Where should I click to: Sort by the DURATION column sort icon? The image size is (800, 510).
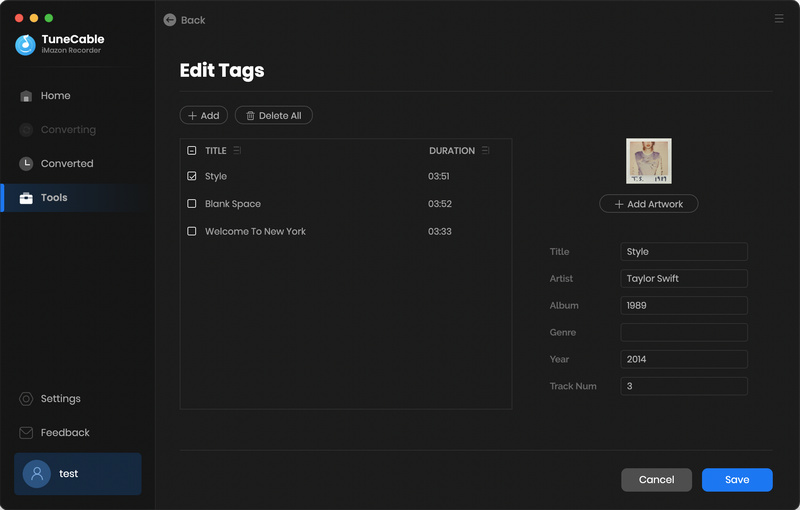pyautogui.click(x=486, y=151)
